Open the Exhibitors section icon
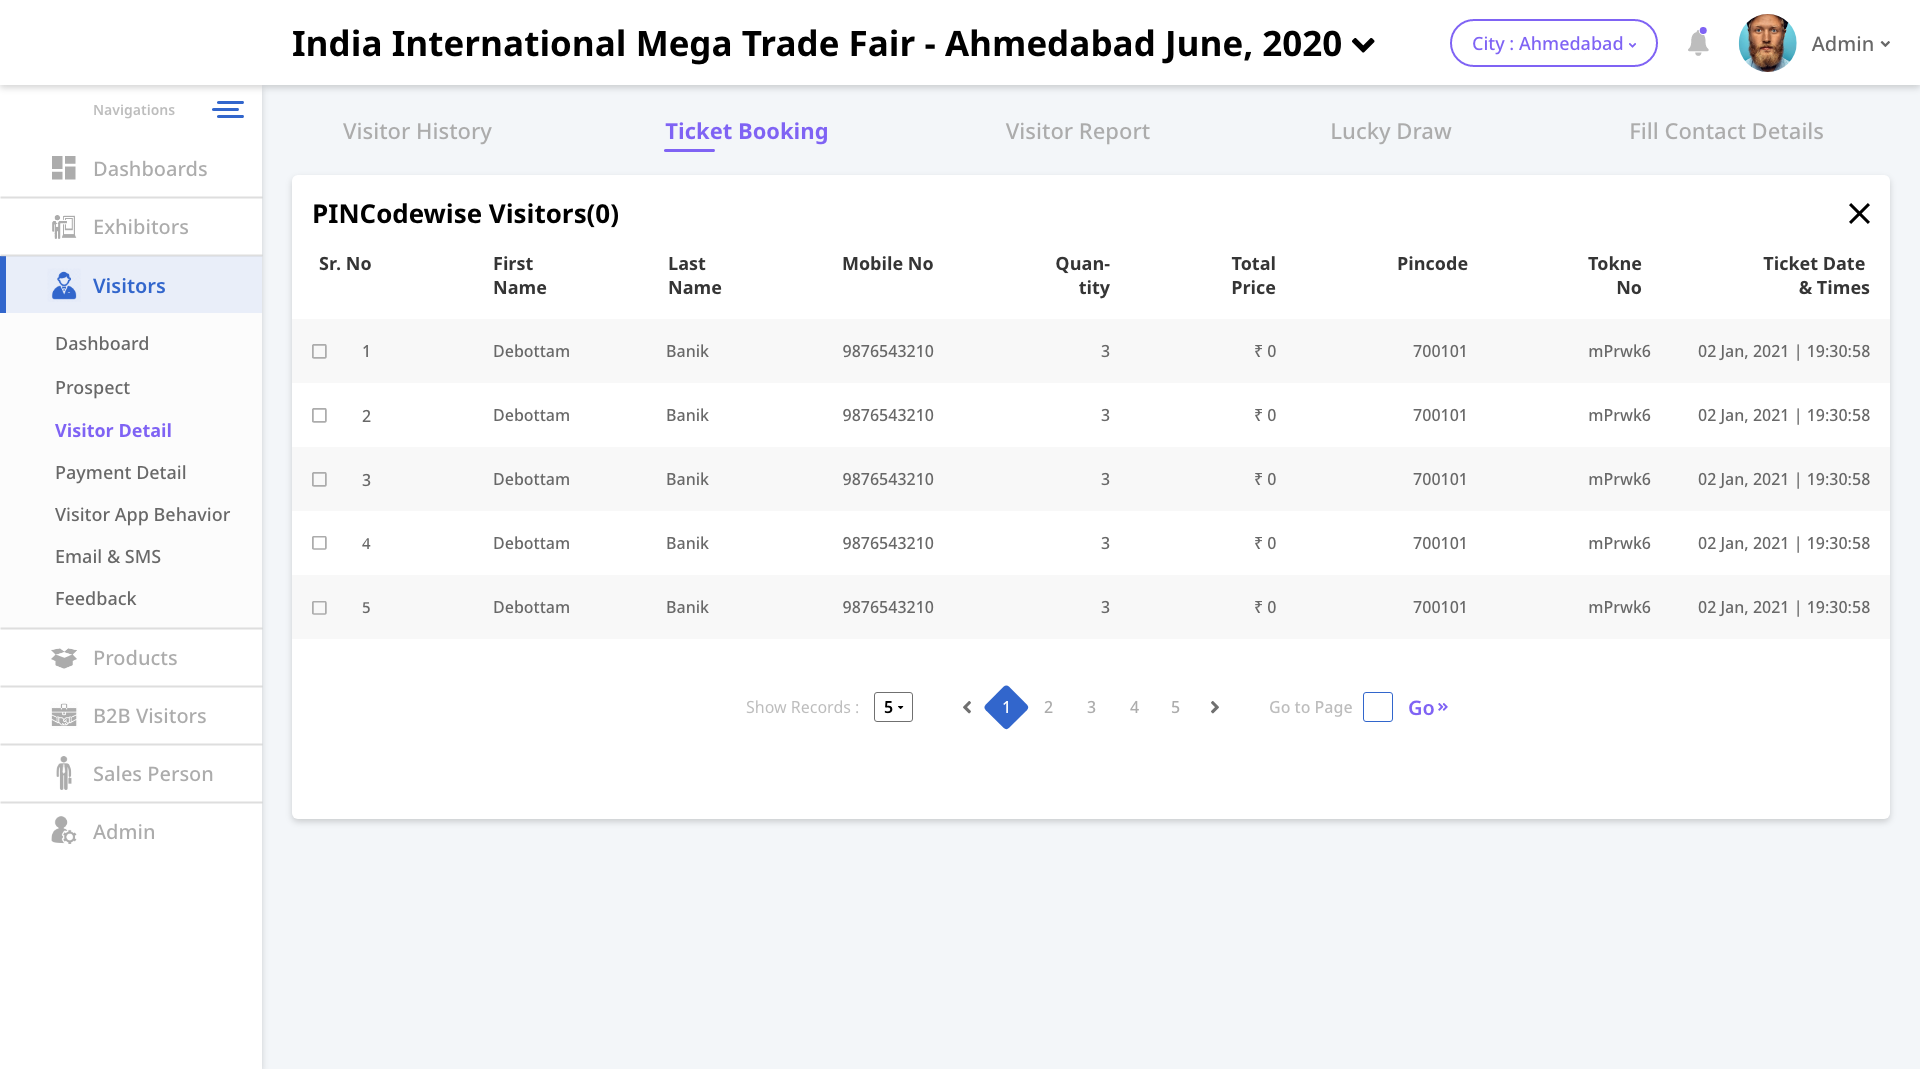The image size is (1920, 1069). coord(64,227)
